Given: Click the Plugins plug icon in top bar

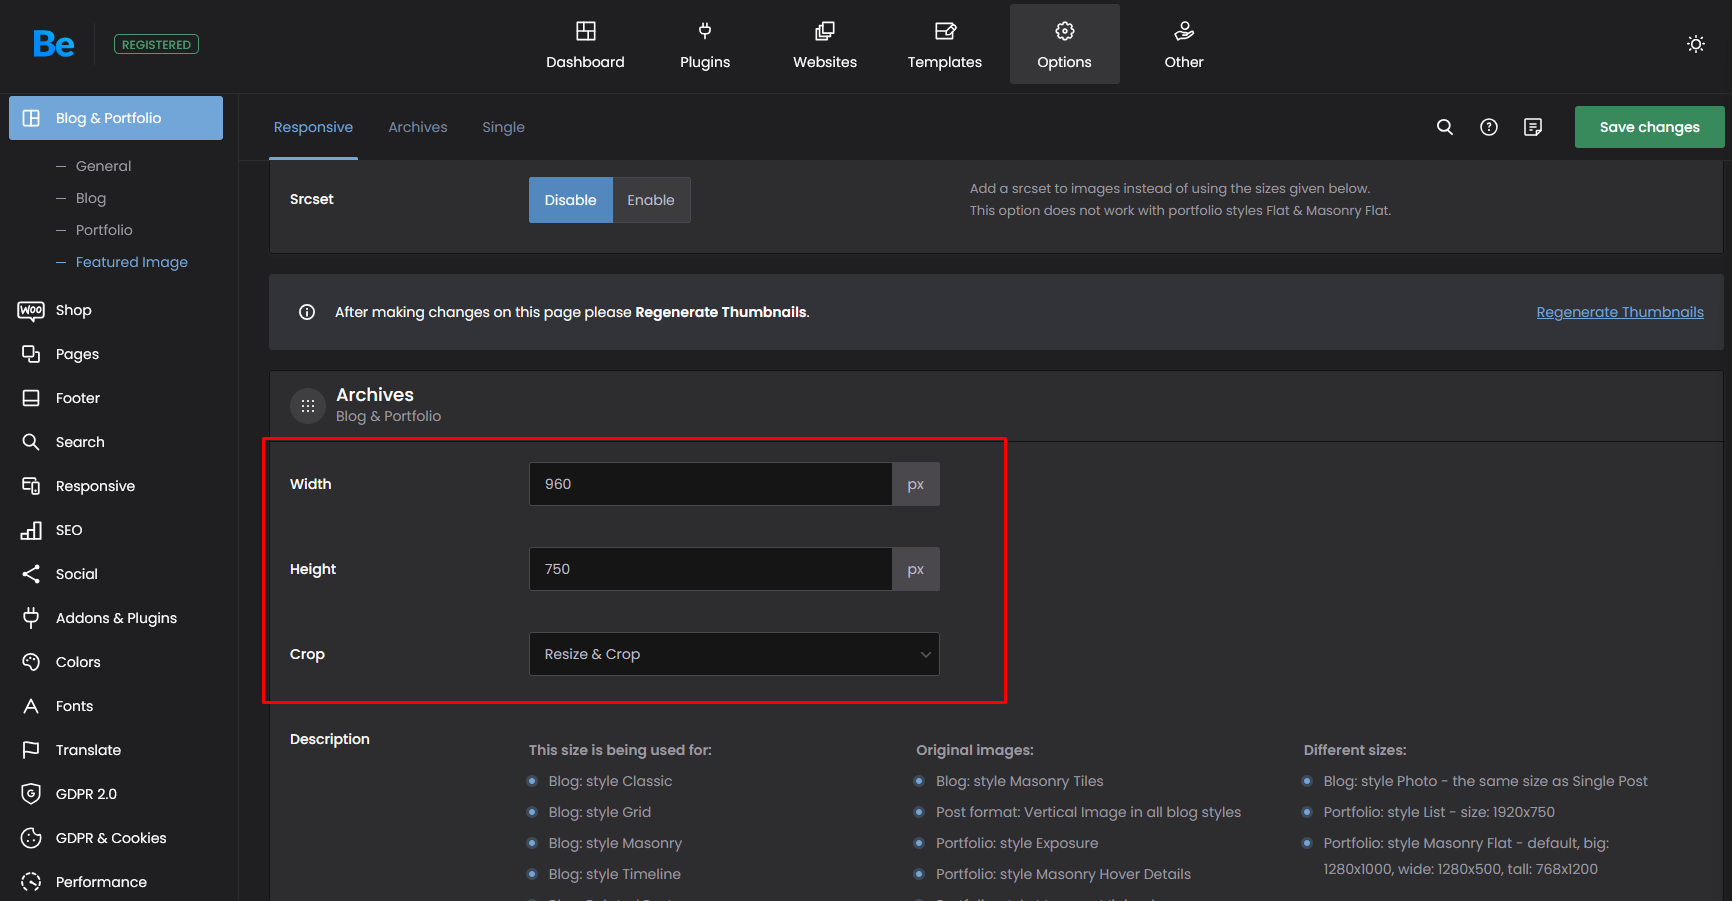Looking at the screenshot, I should coord(705,31).
